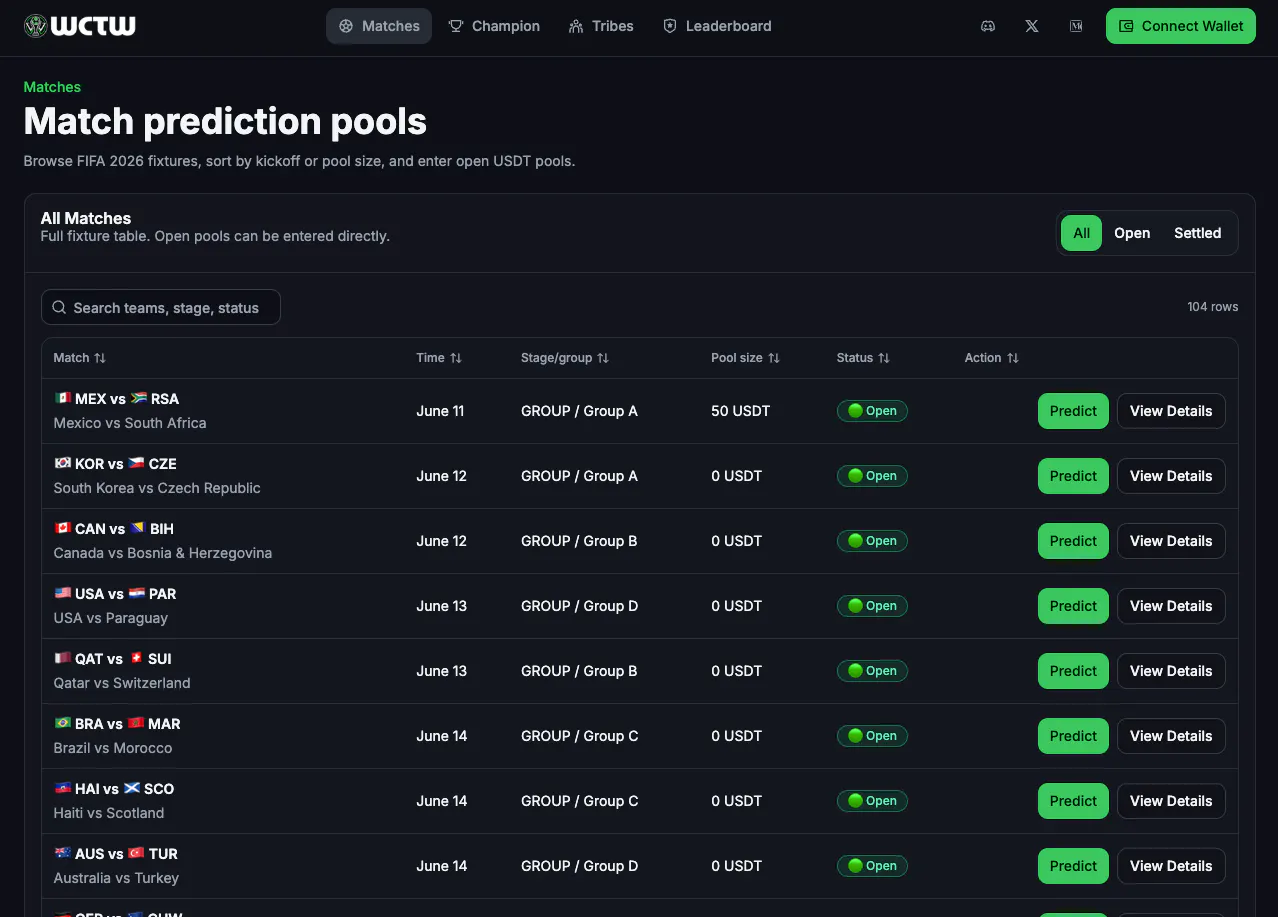
Task: View Details for Brazil vs Morocco
Action: (1171, 736)
